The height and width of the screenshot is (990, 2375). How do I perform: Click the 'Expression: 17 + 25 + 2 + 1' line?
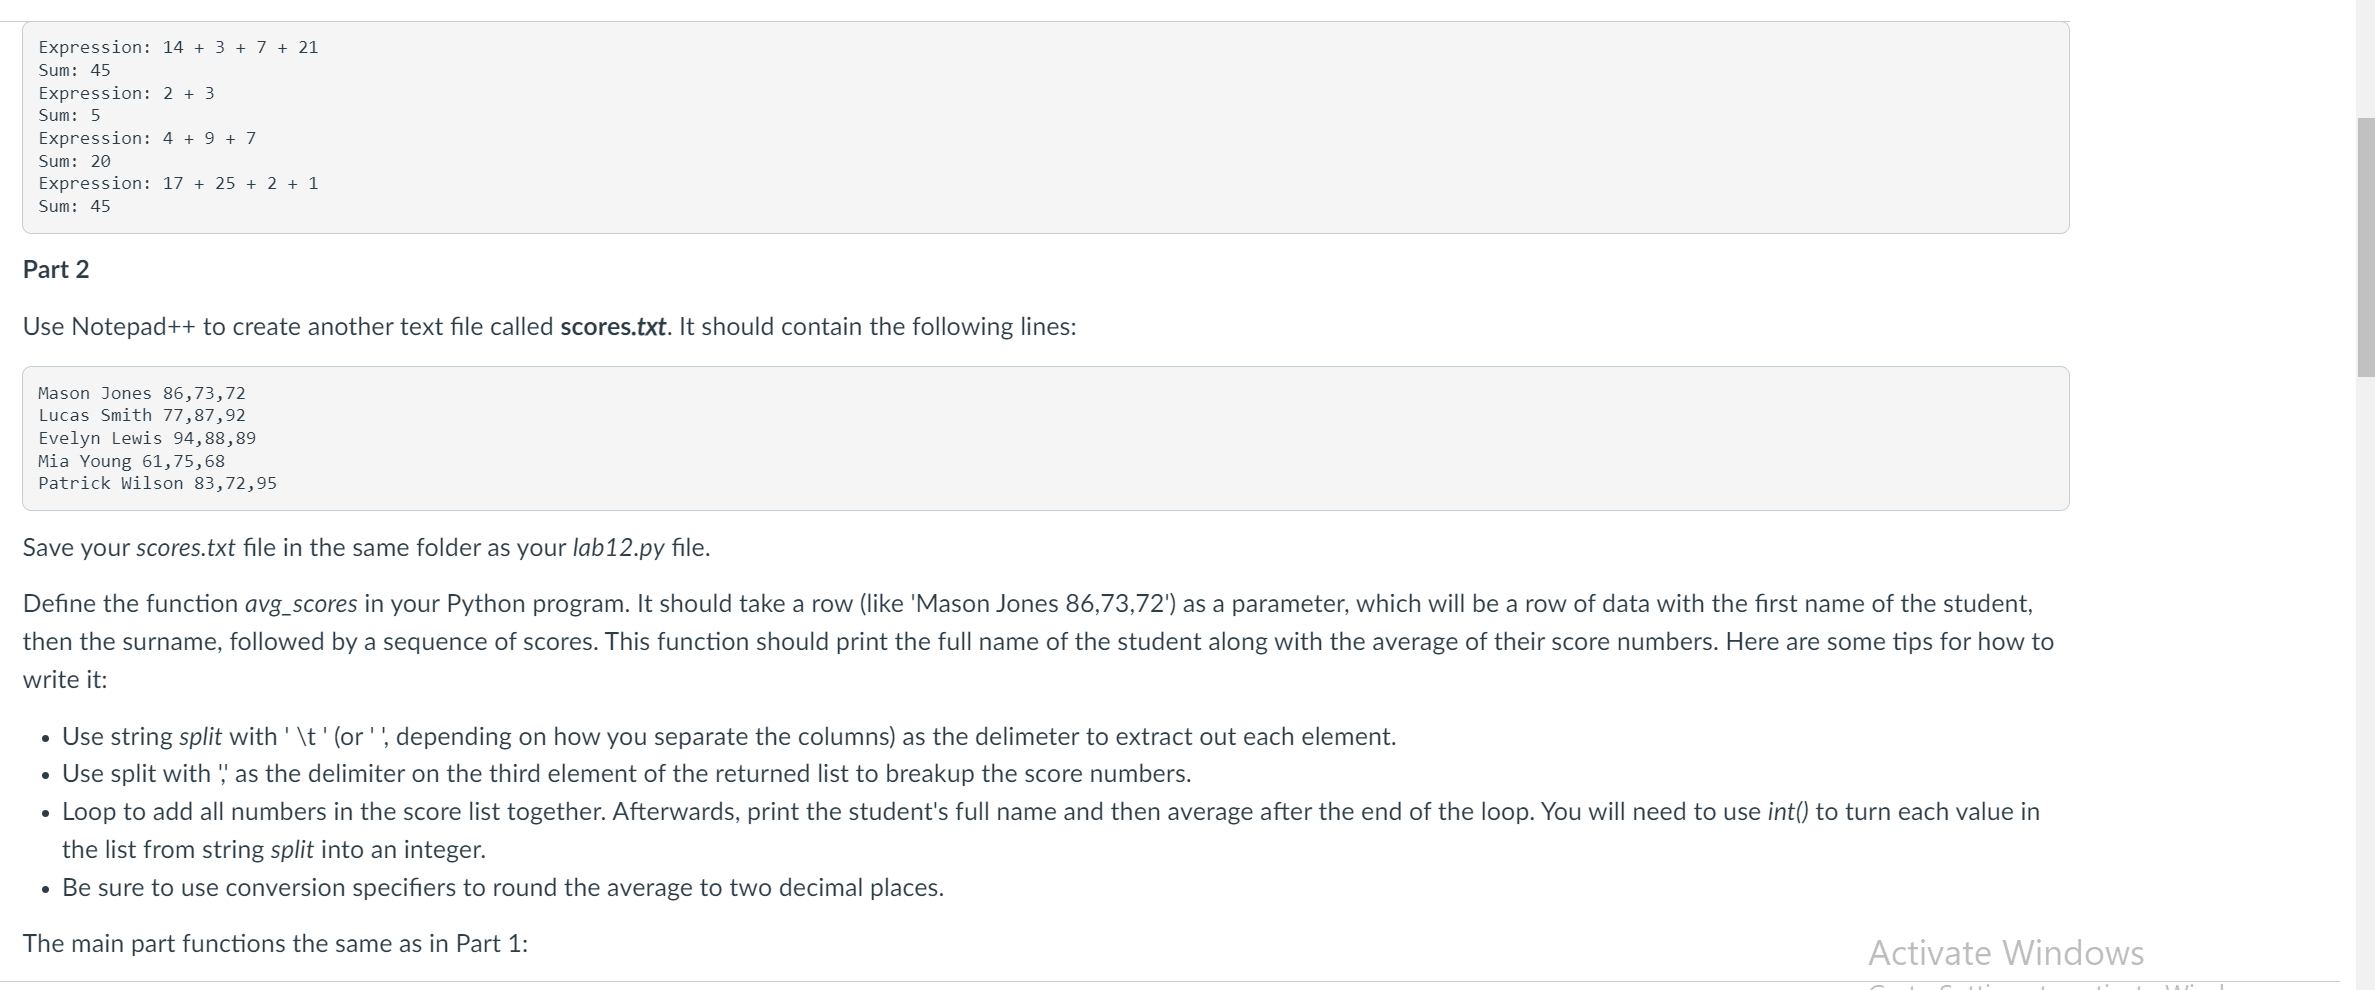178,183
